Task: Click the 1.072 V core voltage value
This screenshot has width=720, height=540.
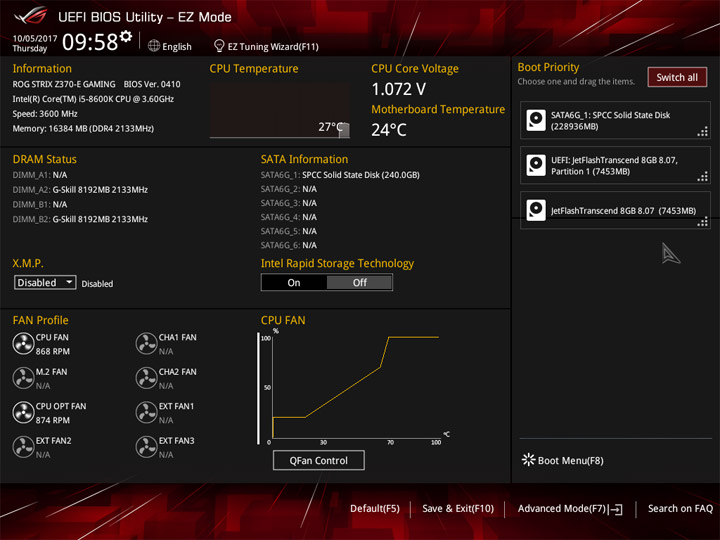Action: tap(399, 89)
